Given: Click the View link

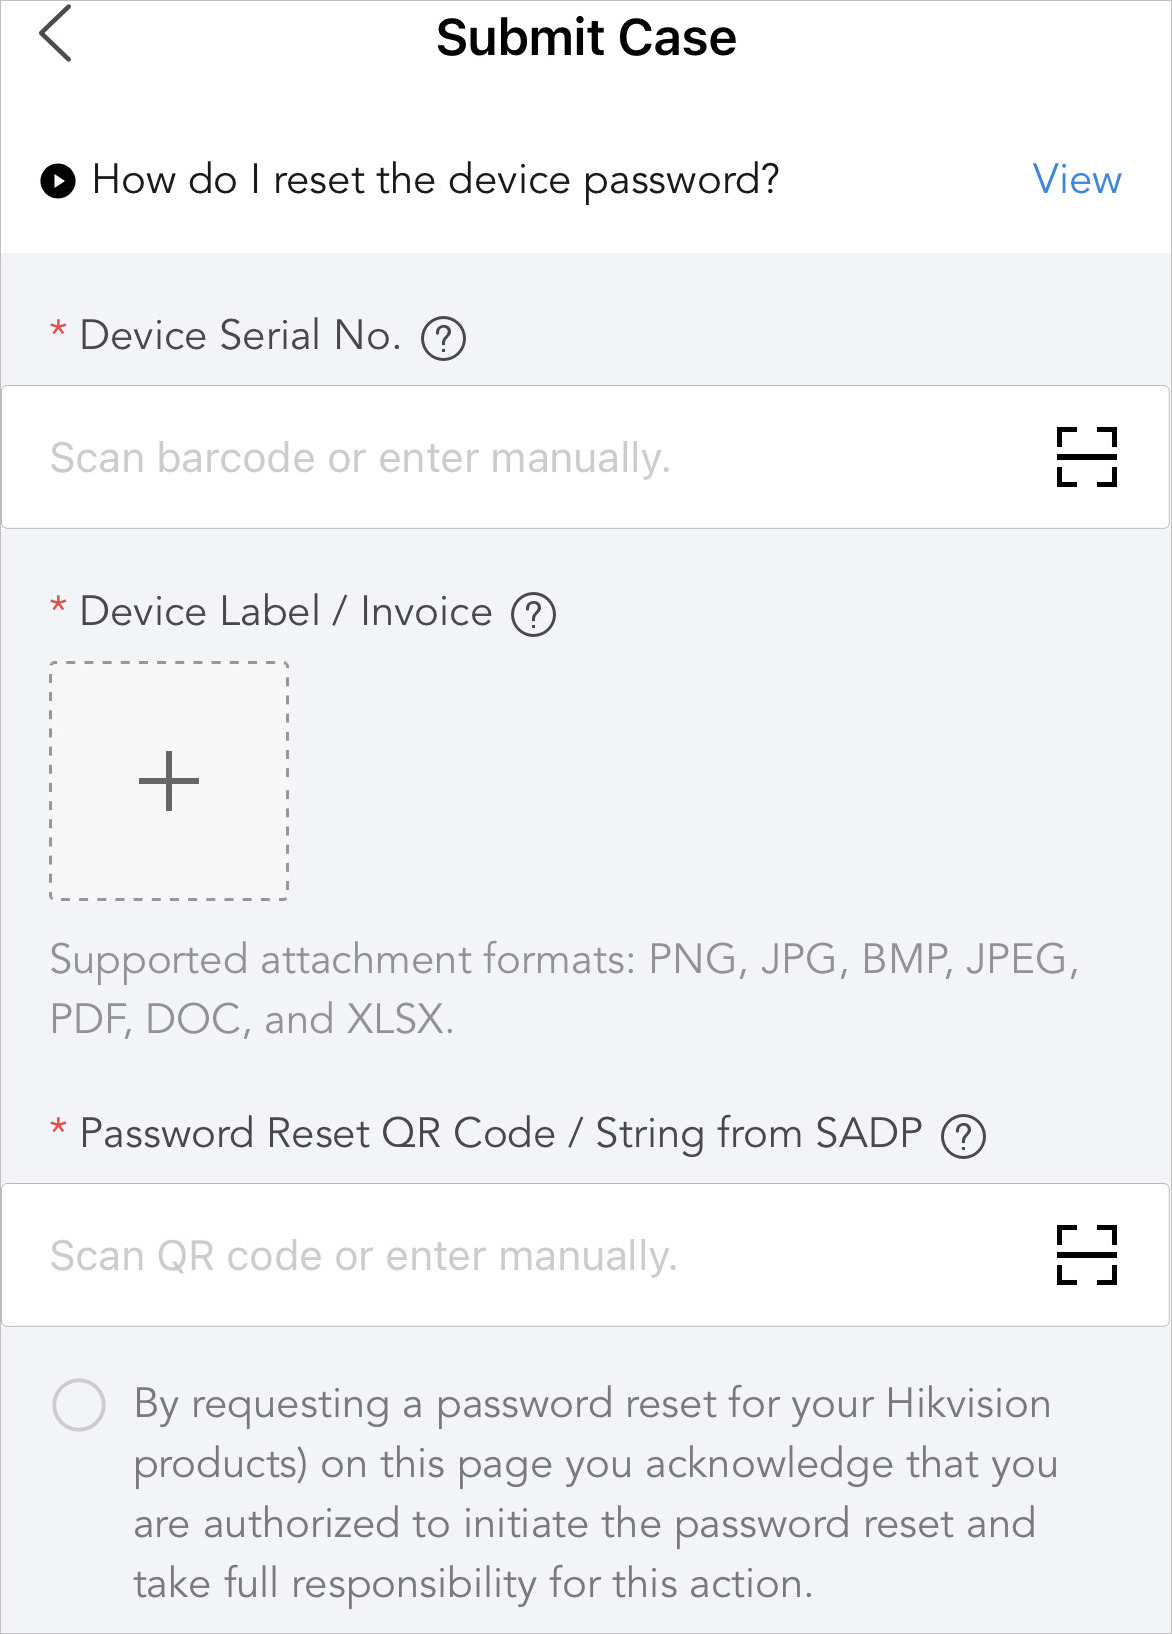Looking at the screenshot, I should 1077,180.
